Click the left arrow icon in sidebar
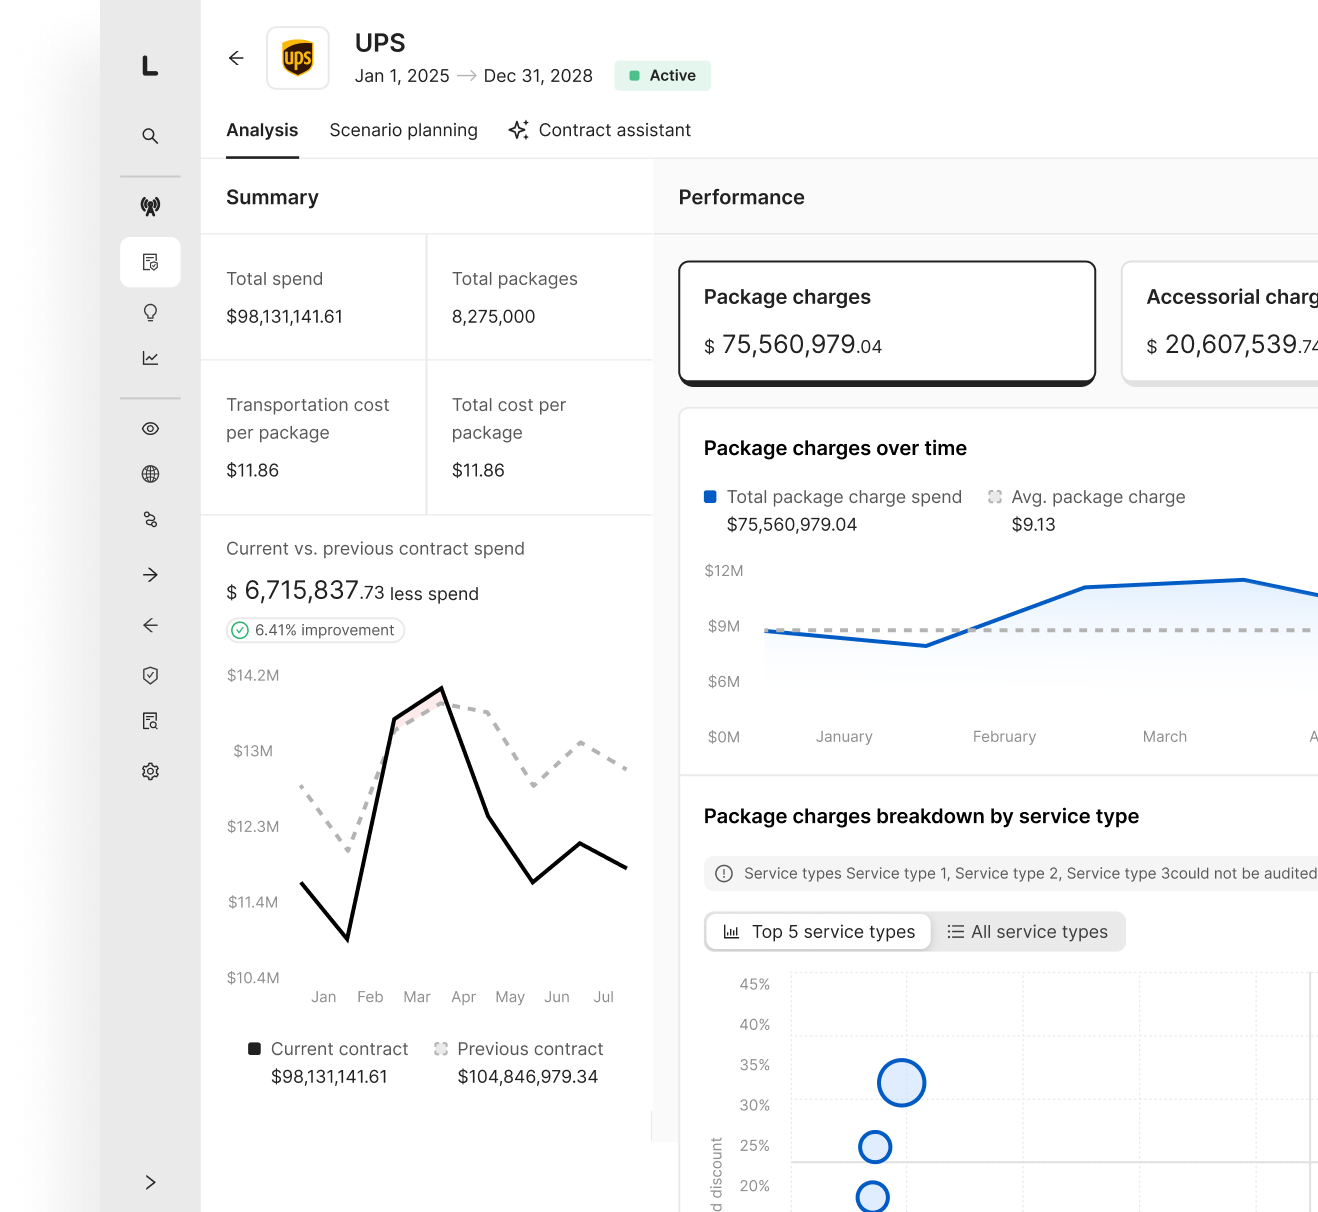The width and height of the screenshot is (1318, 1212). point(150,625)
